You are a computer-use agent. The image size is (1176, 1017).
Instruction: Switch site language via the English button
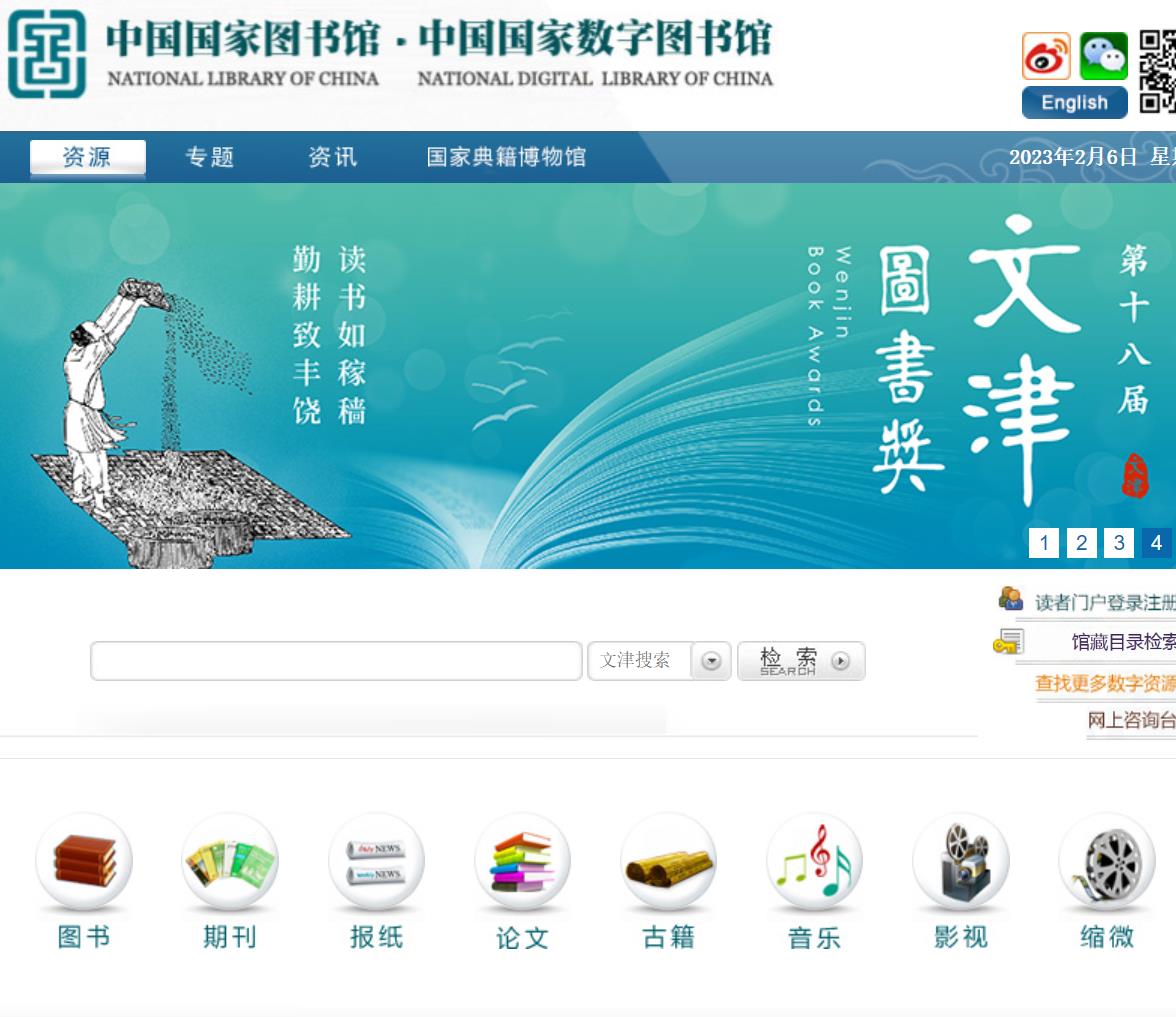[x=1074, y=102]
